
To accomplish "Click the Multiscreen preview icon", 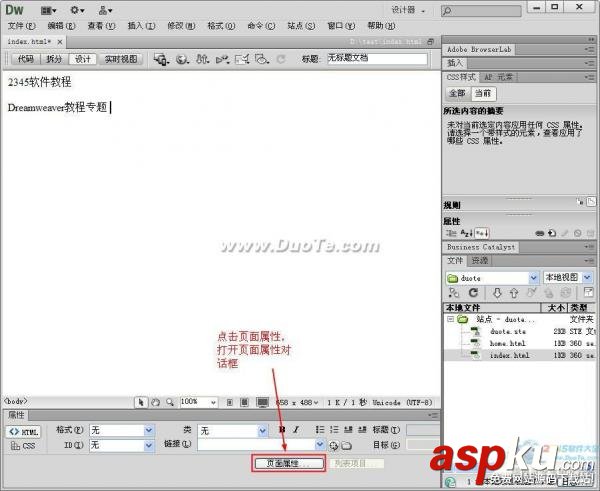I will (161, 59).
